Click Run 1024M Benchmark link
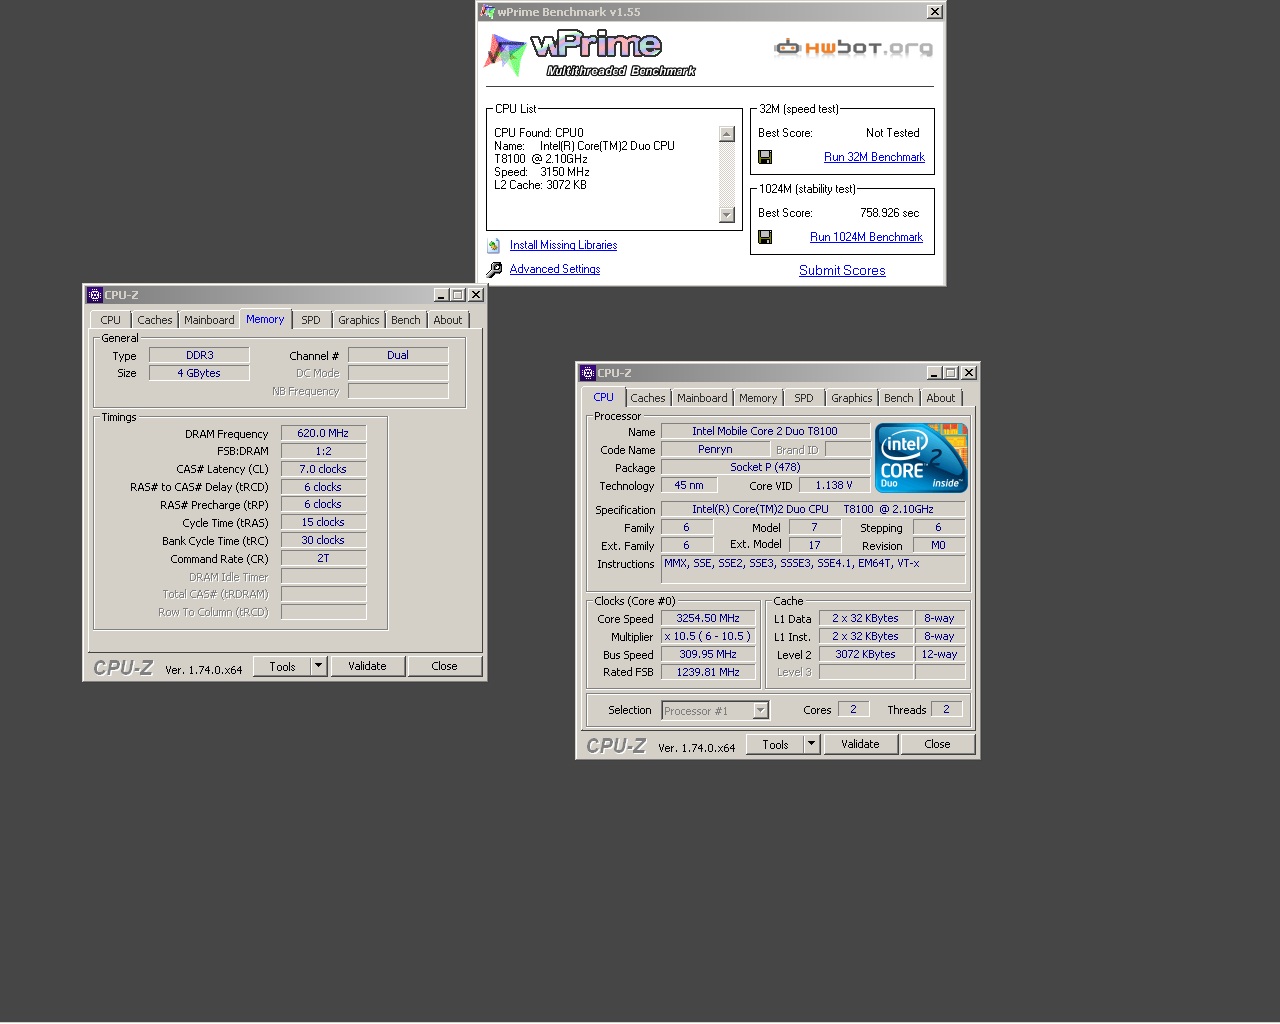Screen dimensions: 1280x1024 point(866,237)
